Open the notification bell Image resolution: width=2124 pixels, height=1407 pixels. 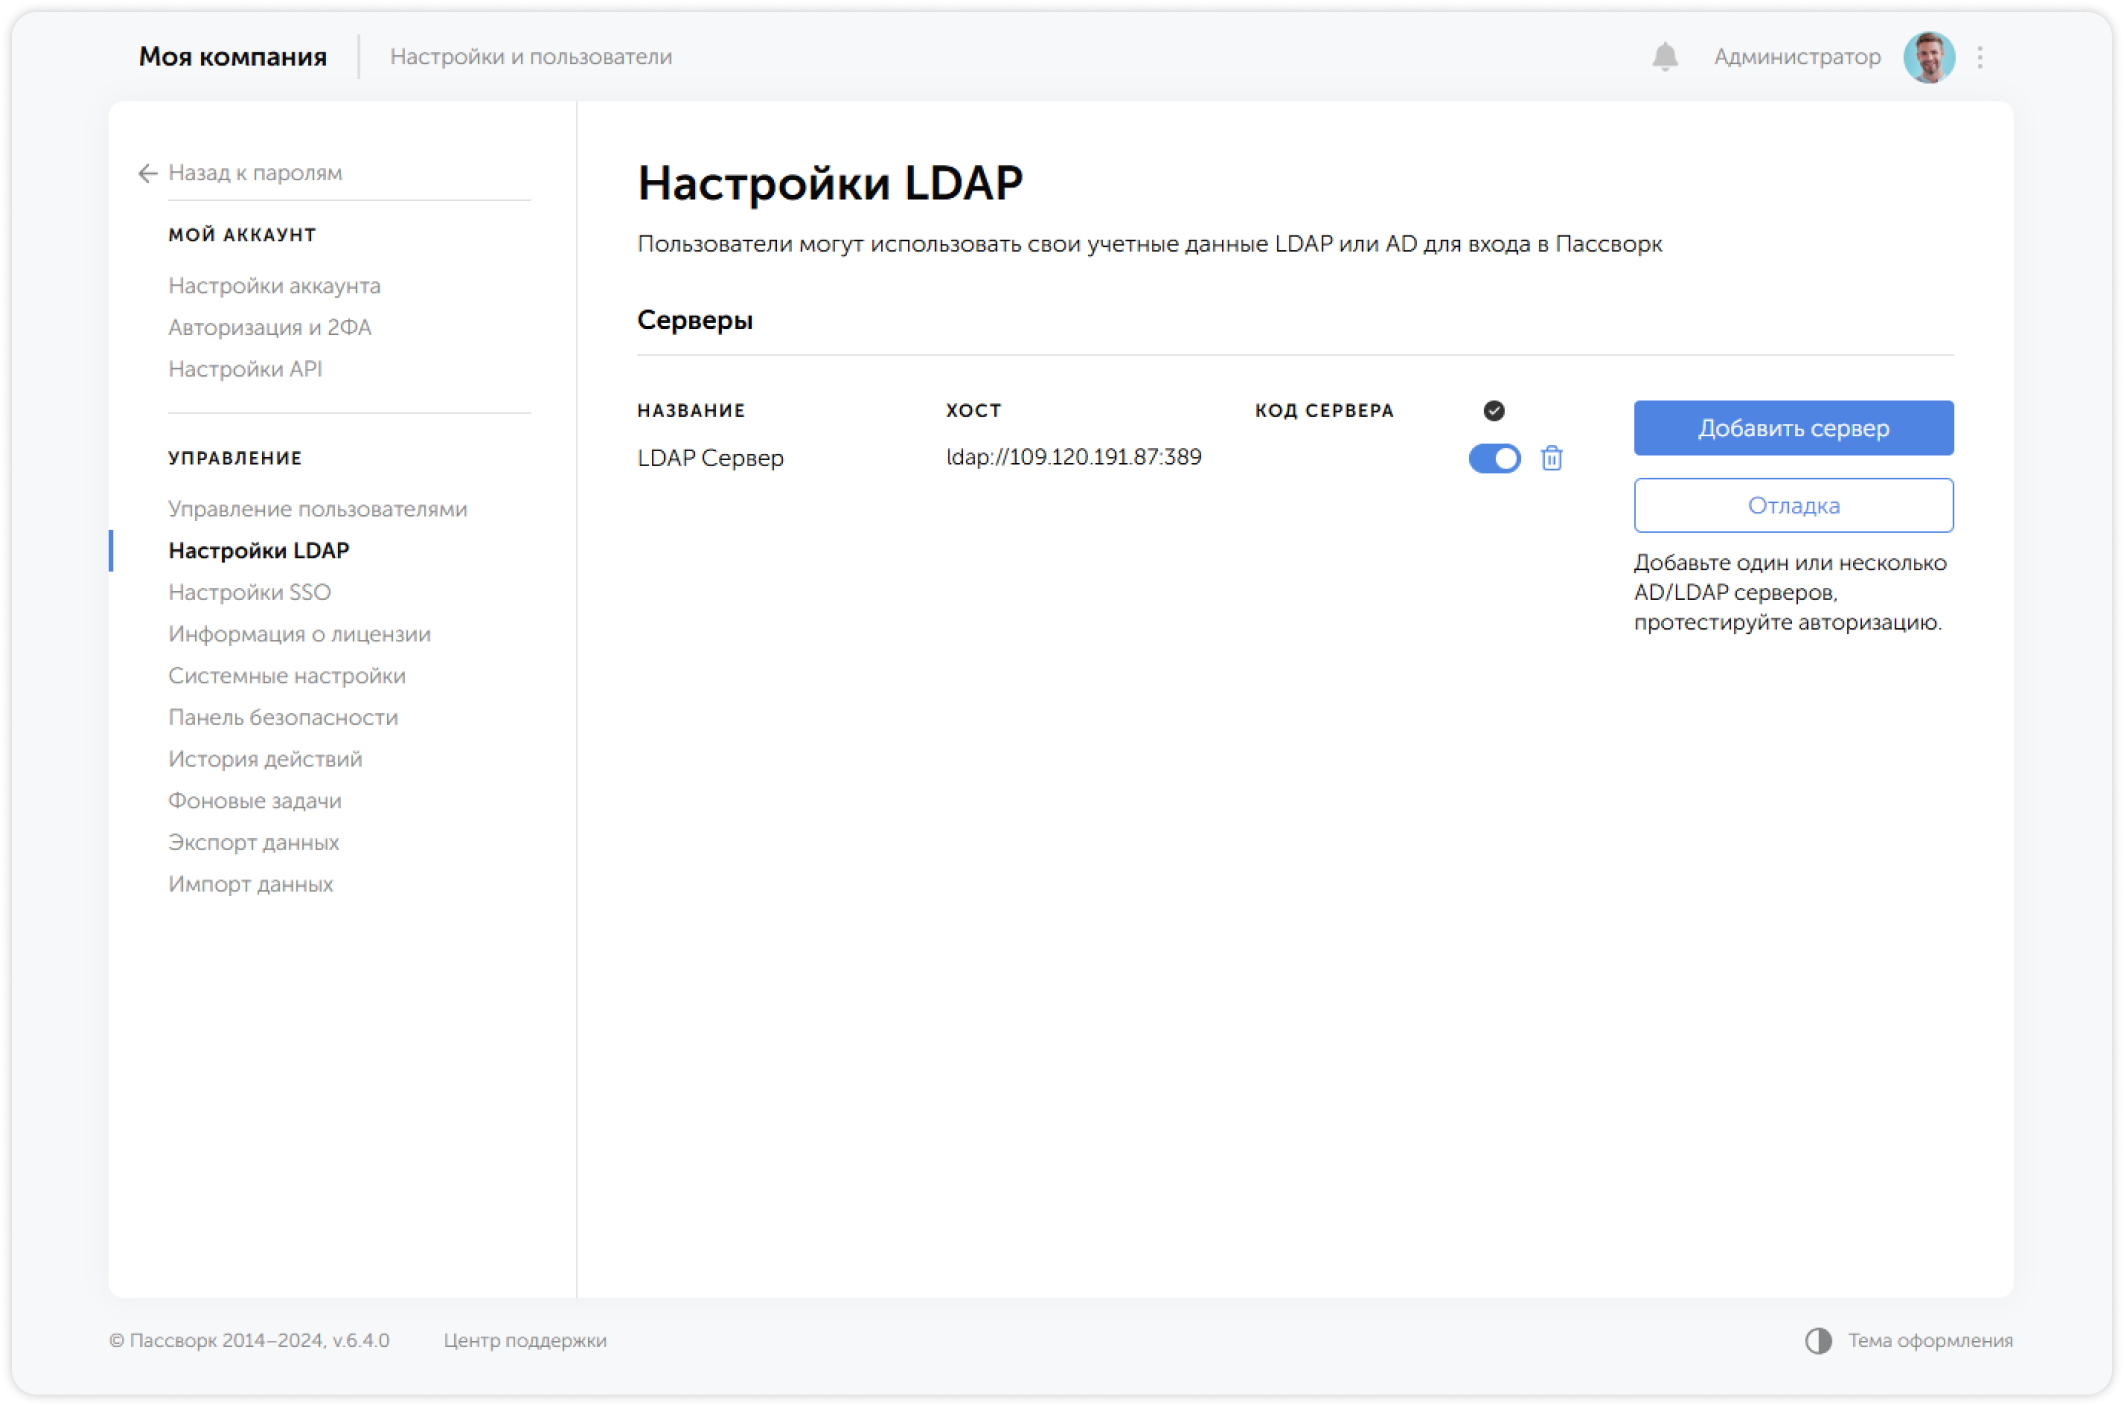[1663, 57]
